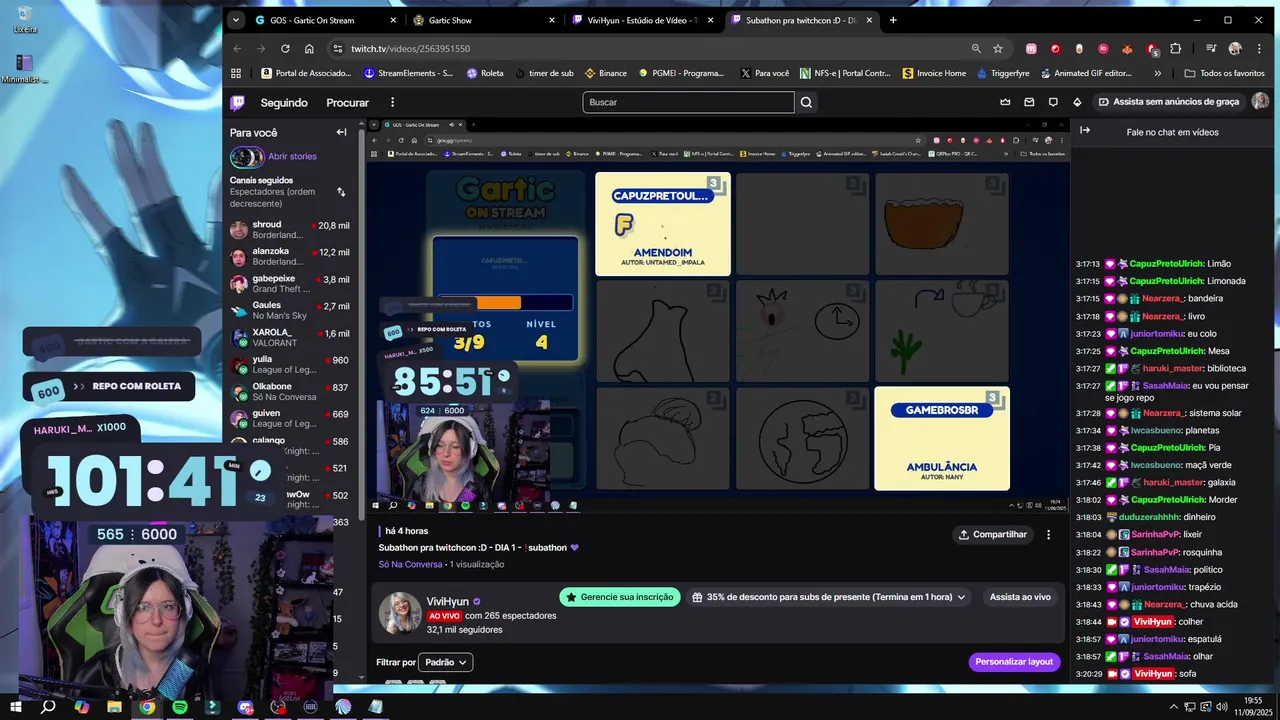The height and width of the screenshot is (720, 1280).
Task: Click the Get Bits icon
Action: click(1077, 102)
